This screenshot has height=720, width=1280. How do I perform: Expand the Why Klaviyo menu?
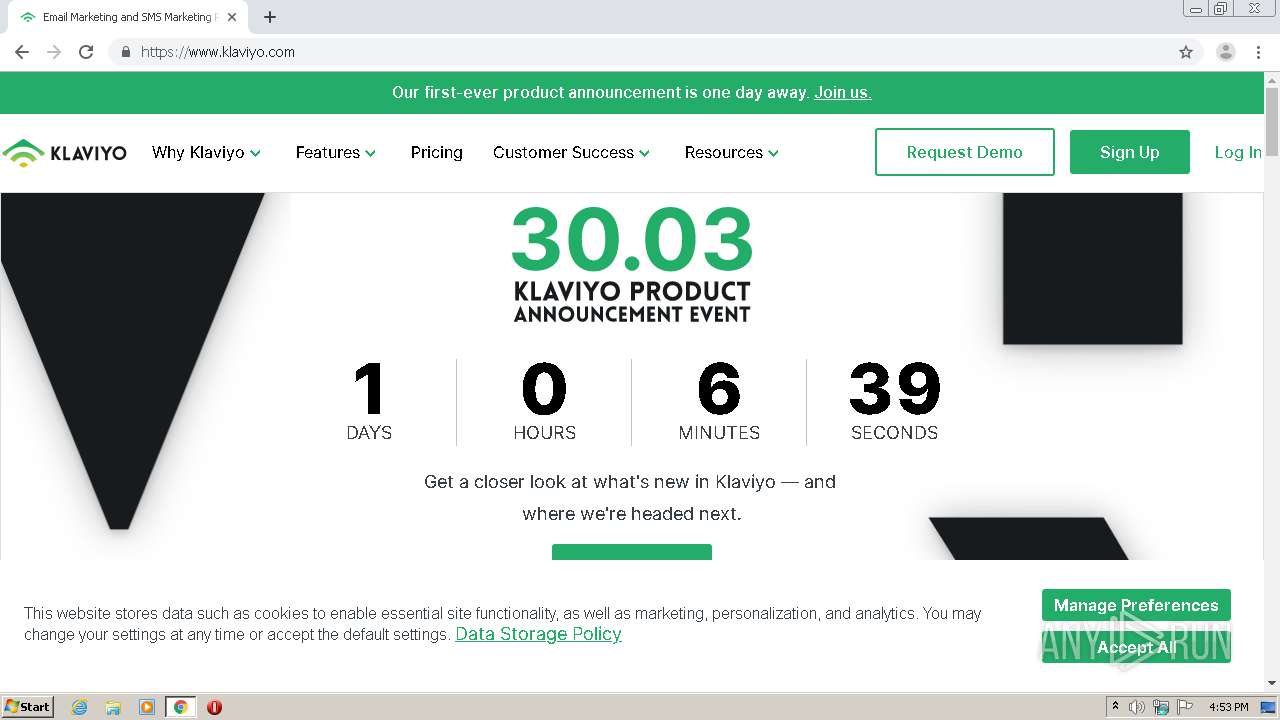[206, 153]
